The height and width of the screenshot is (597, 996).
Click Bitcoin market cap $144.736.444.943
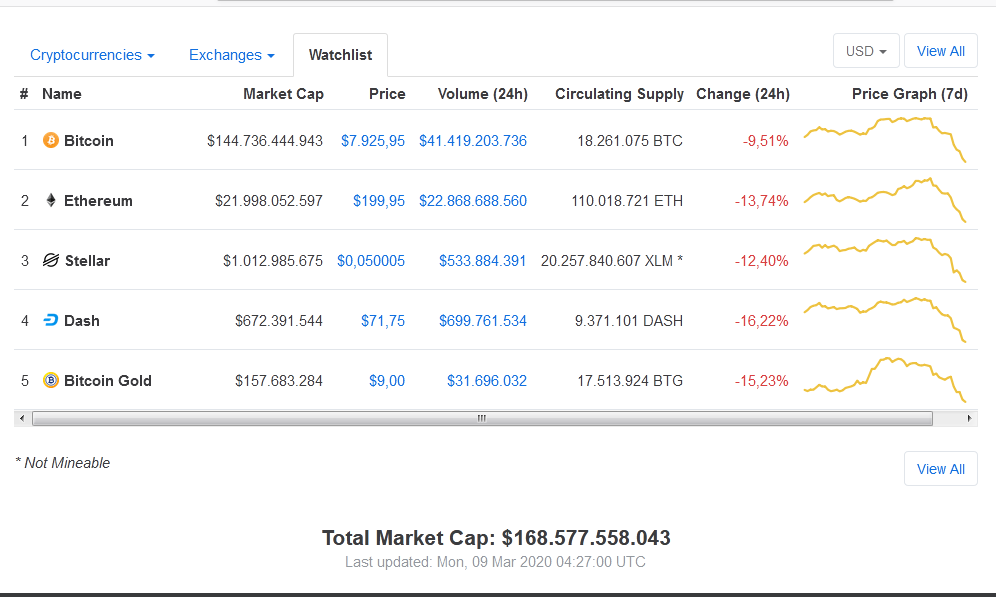point(265,141)
